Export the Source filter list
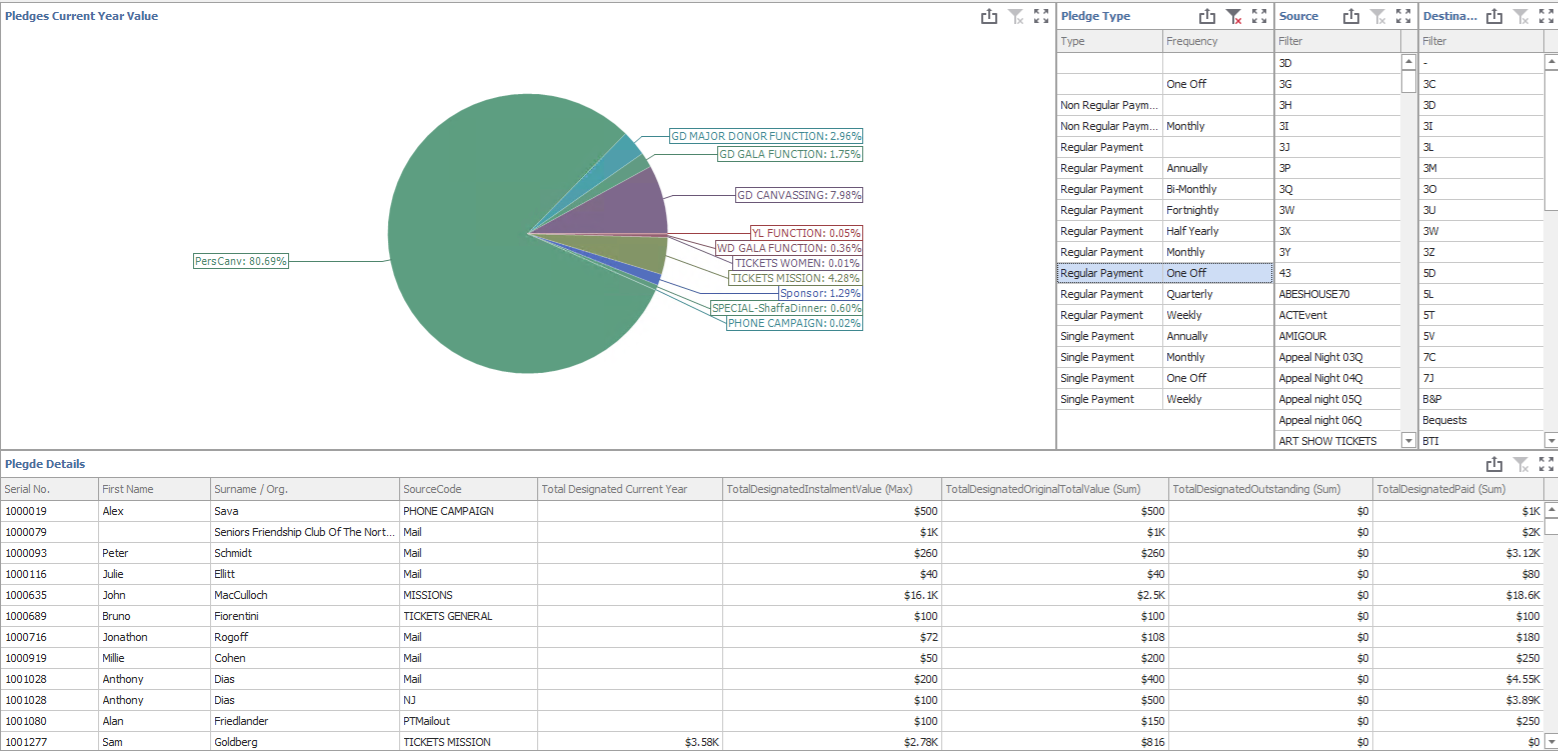 (x=1351, y=16)
